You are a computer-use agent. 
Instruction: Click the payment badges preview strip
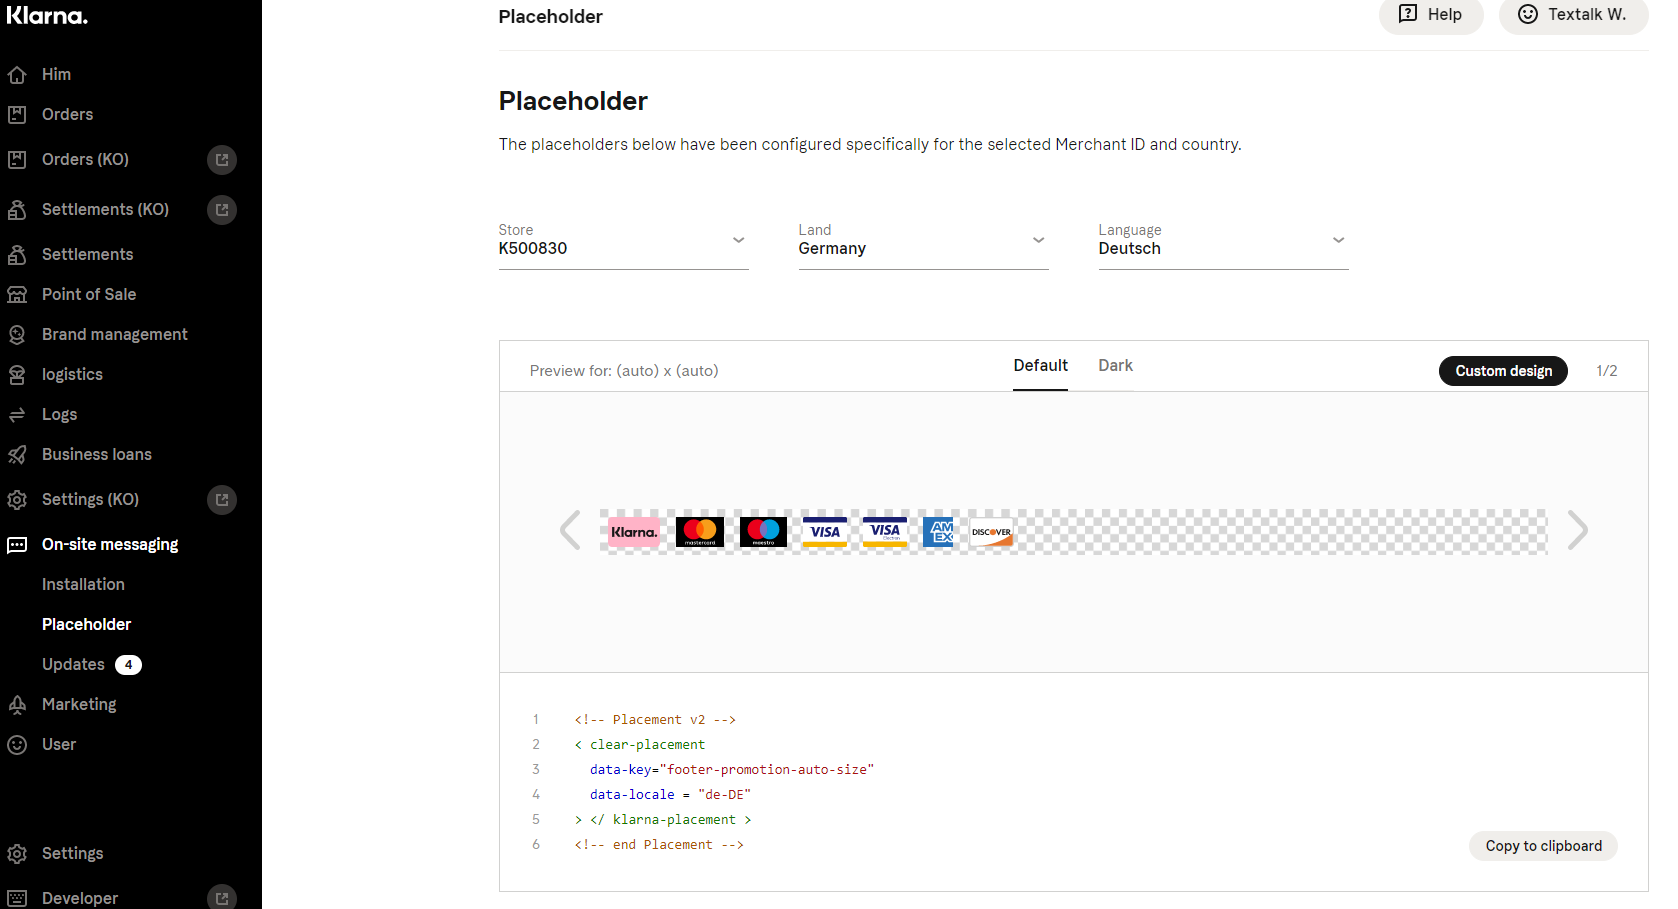point(1073,532)
